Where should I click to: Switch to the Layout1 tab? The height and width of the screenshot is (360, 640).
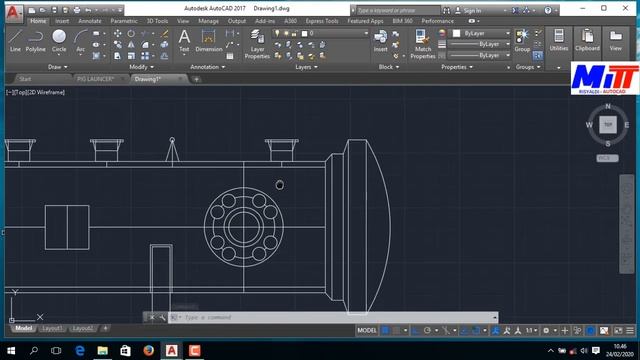[x=52, y=328]
